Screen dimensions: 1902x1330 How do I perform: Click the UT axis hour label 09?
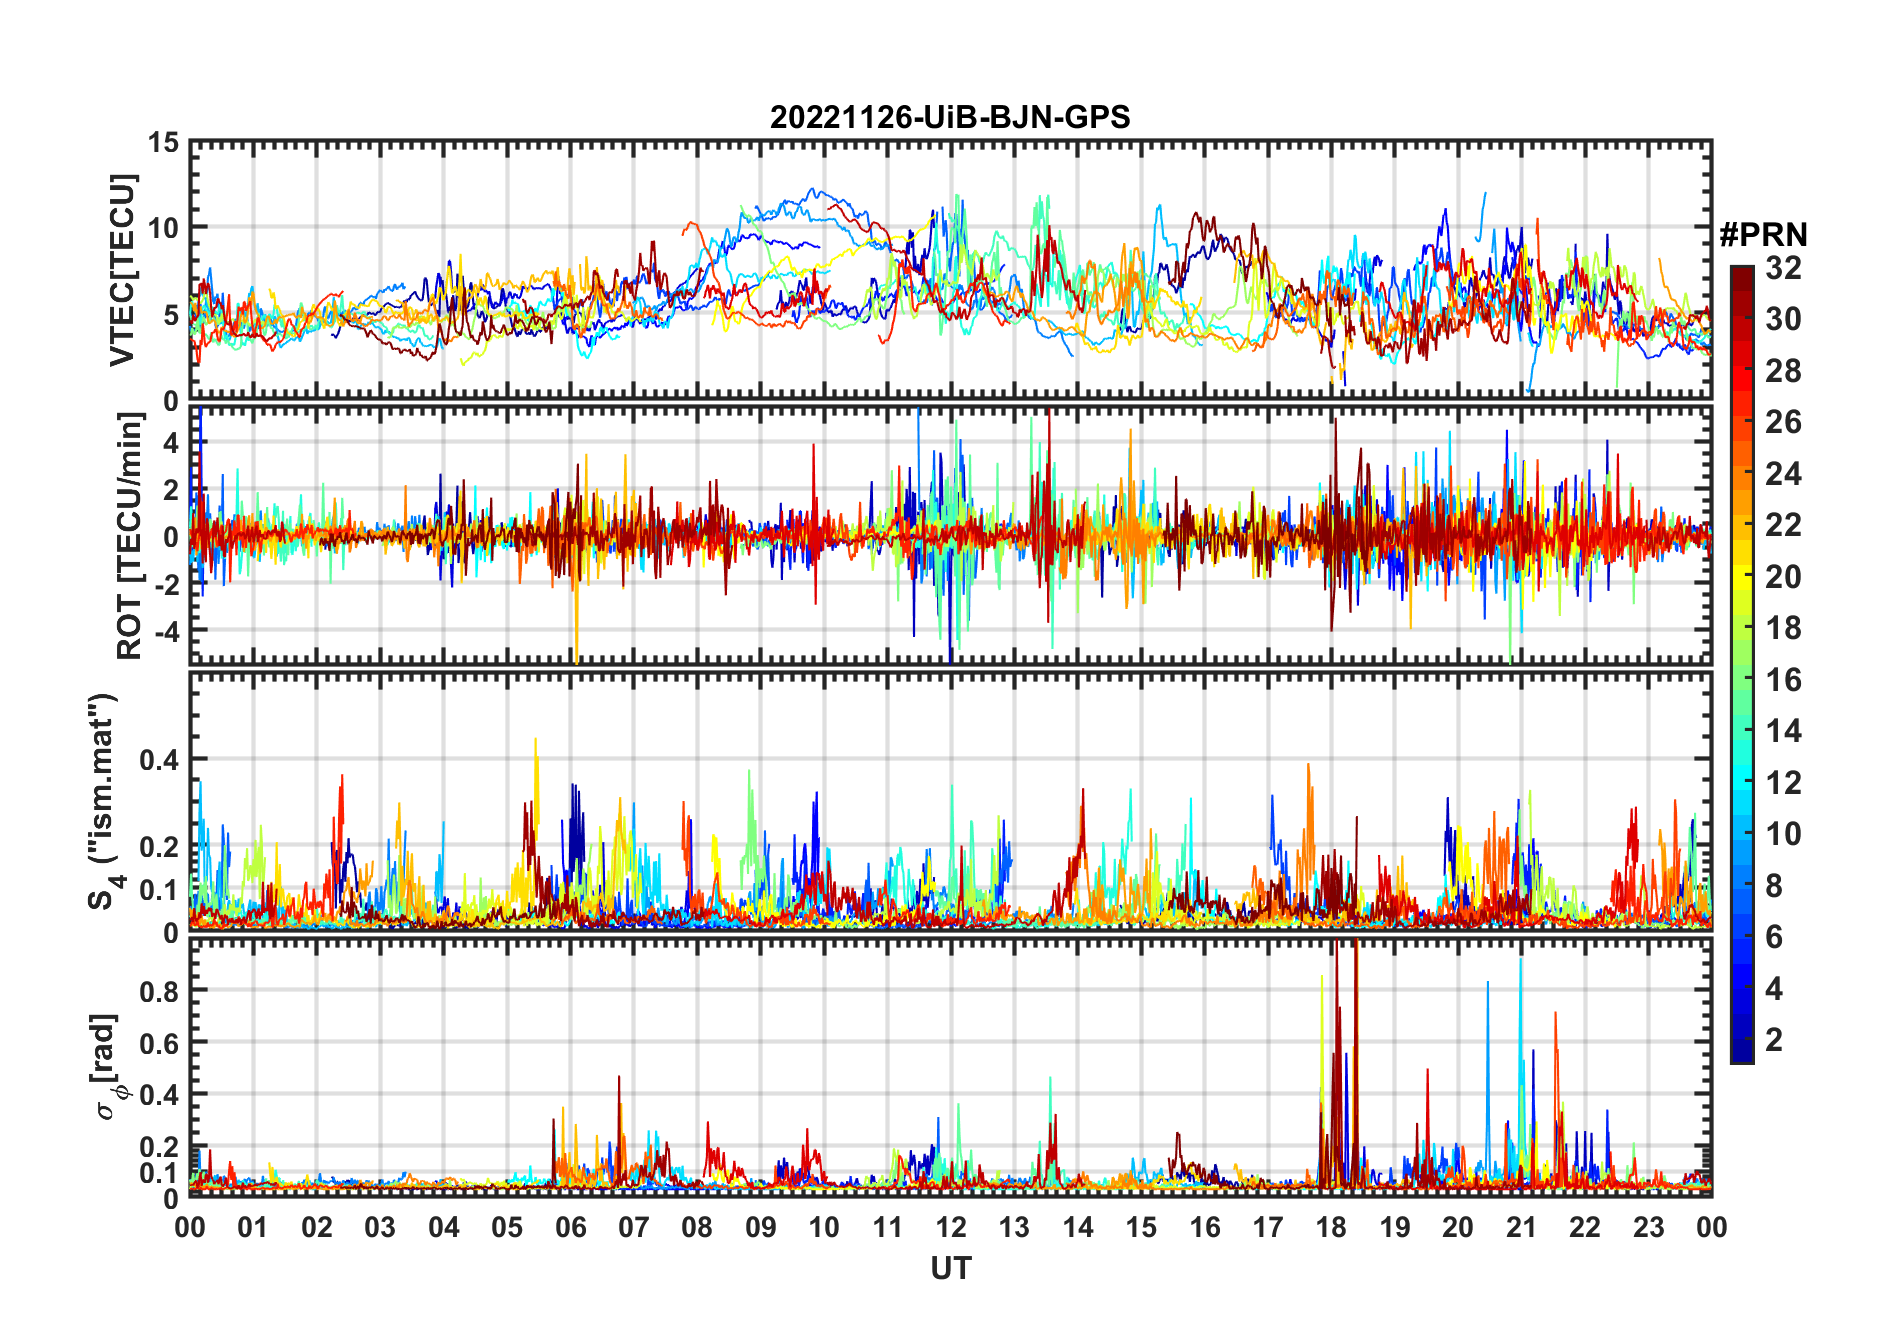(761, 1228)
